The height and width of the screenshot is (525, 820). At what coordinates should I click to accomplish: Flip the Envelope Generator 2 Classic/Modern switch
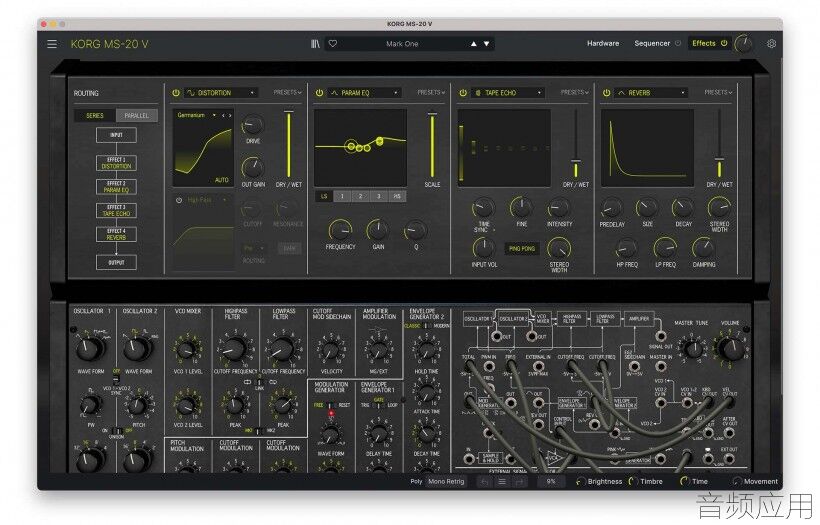pos(427,326)
